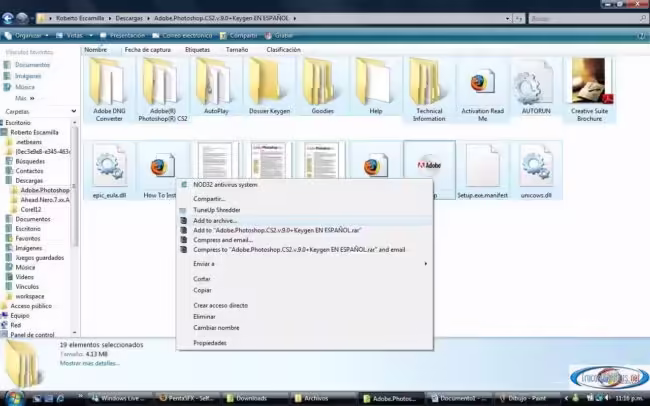This screenshot has height=406, width=650.
Task: Click the Compartir toolbar button
Action: [239, 36]
